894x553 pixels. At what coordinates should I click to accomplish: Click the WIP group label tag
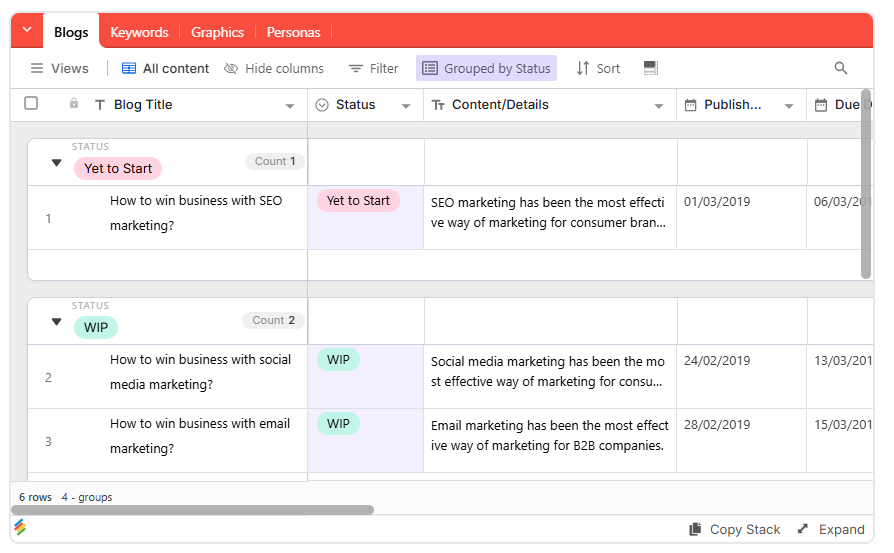point(96,328)
